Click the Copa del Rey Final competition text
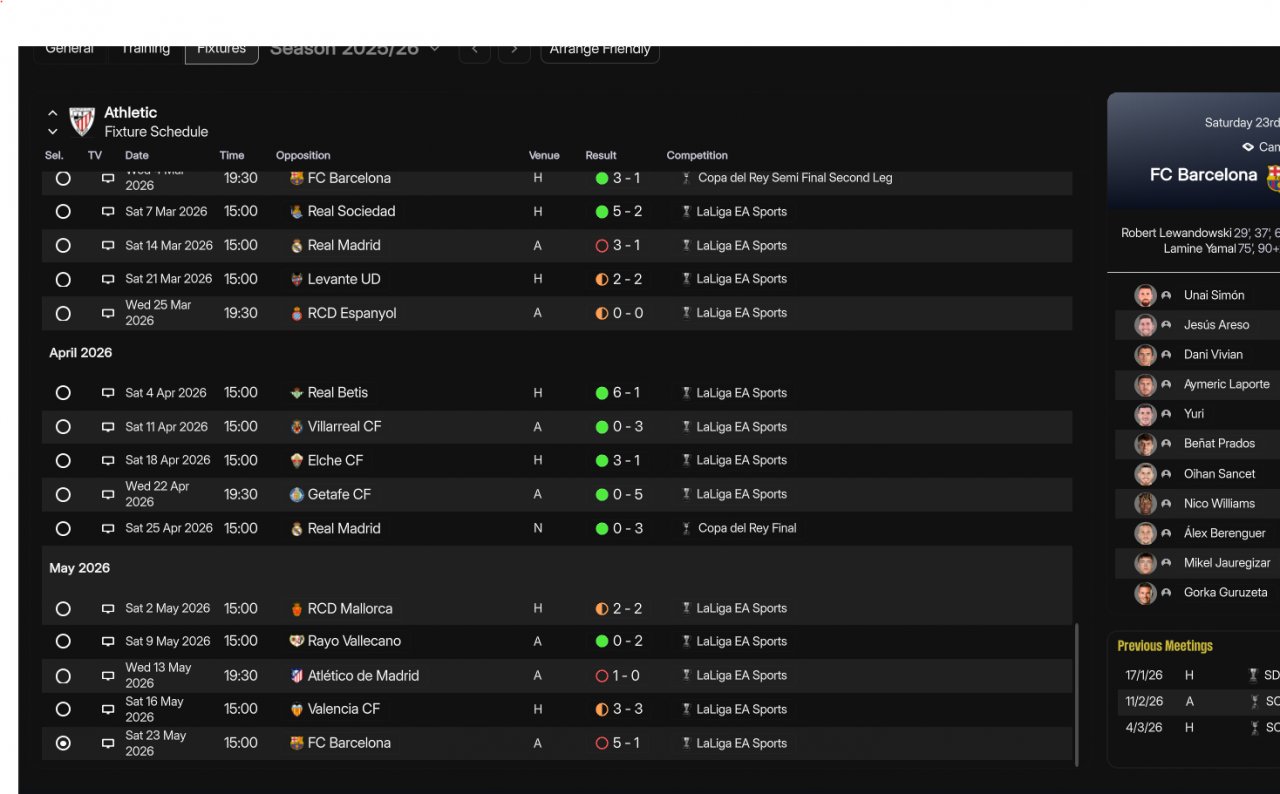This screenshot has height=794, width=1280. [747, 529]
